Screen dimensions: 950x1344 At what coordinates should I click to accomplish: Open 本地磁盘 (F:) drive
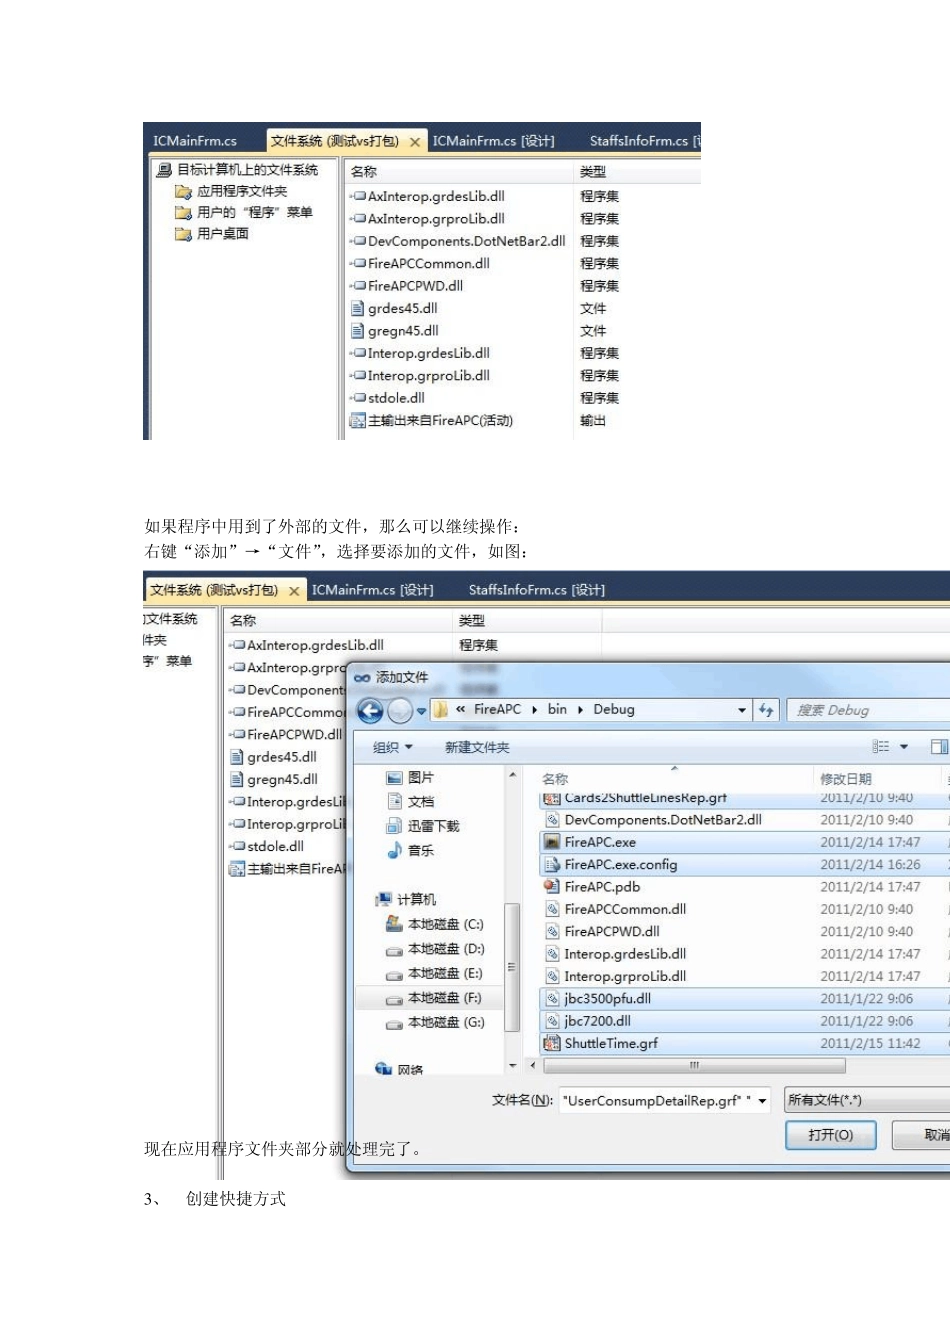pyautogui.click(x=435, y=998)
